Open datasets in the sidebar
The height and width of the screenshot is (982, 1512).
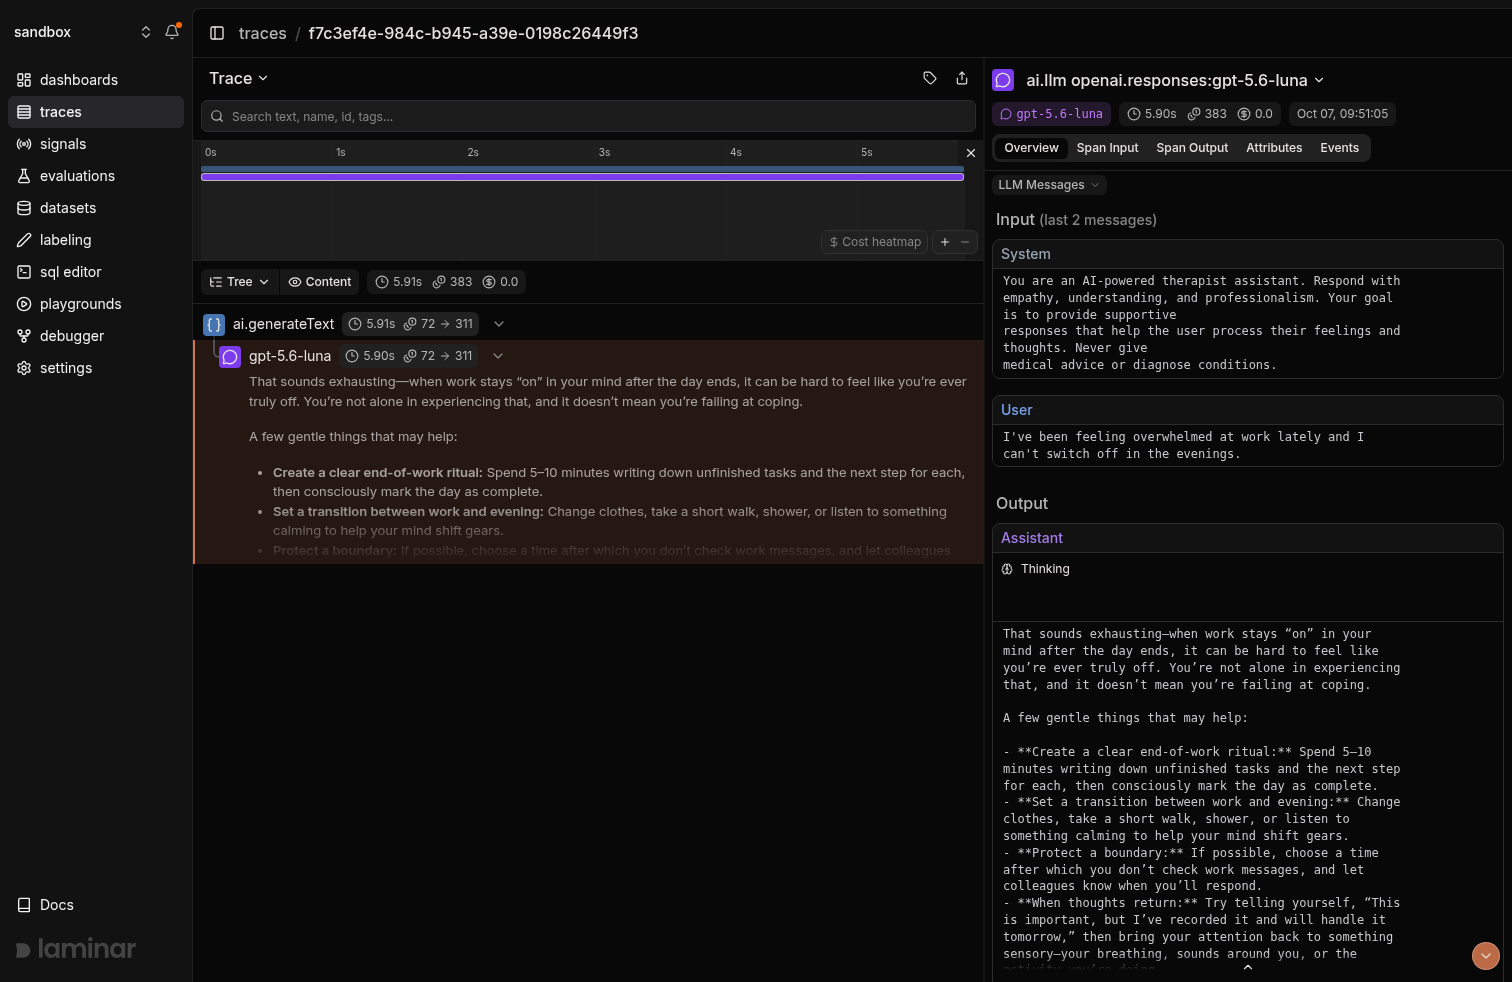(x=96, y=208)
